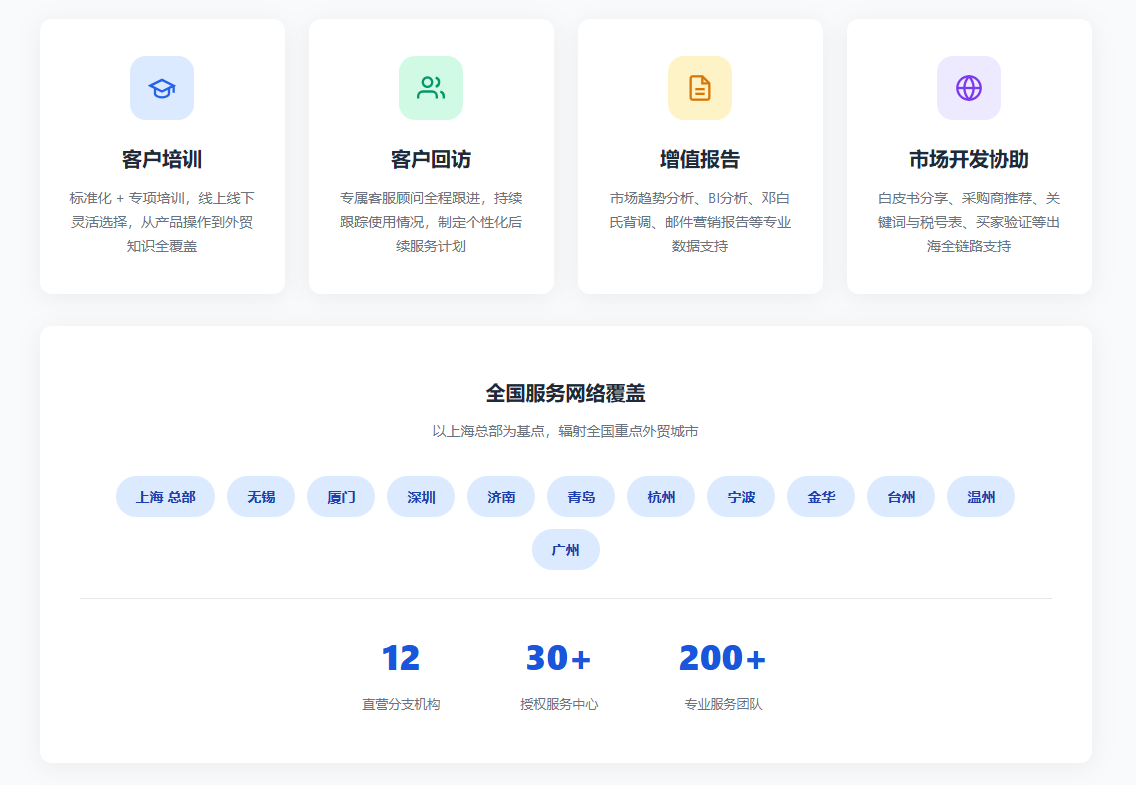1136x785 pixels.
Task: Click the 客户培训 card title
Action: click(x=162, y=159)
